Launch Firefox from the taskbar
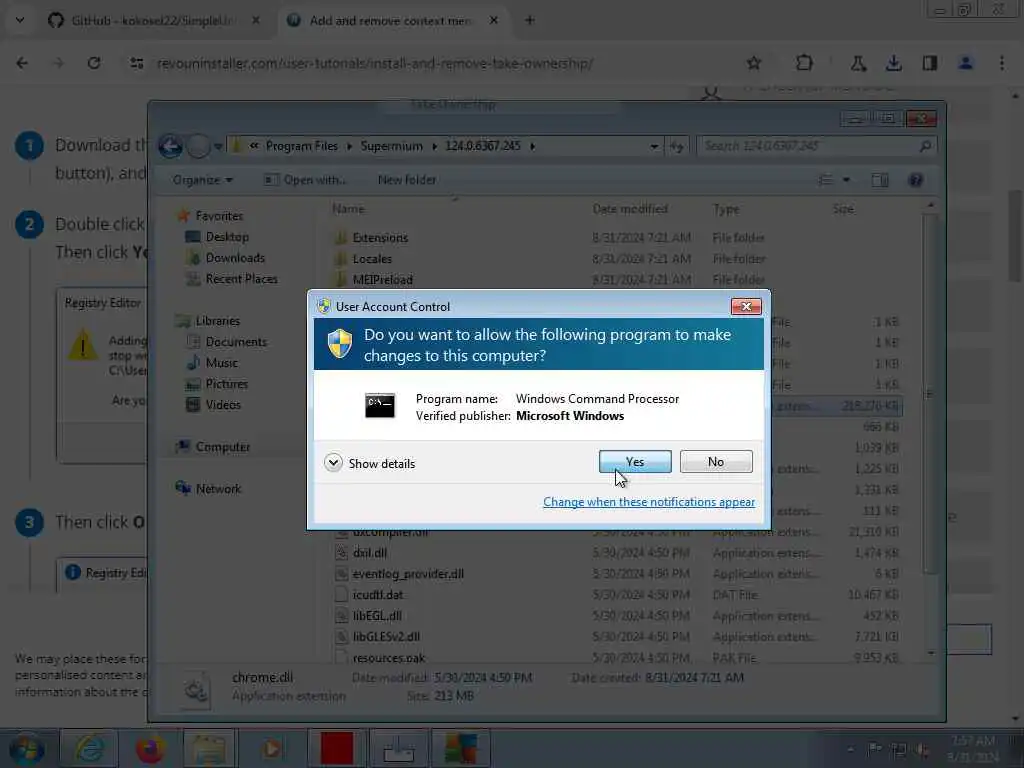1024x768 pixels. tap(150, 748)
